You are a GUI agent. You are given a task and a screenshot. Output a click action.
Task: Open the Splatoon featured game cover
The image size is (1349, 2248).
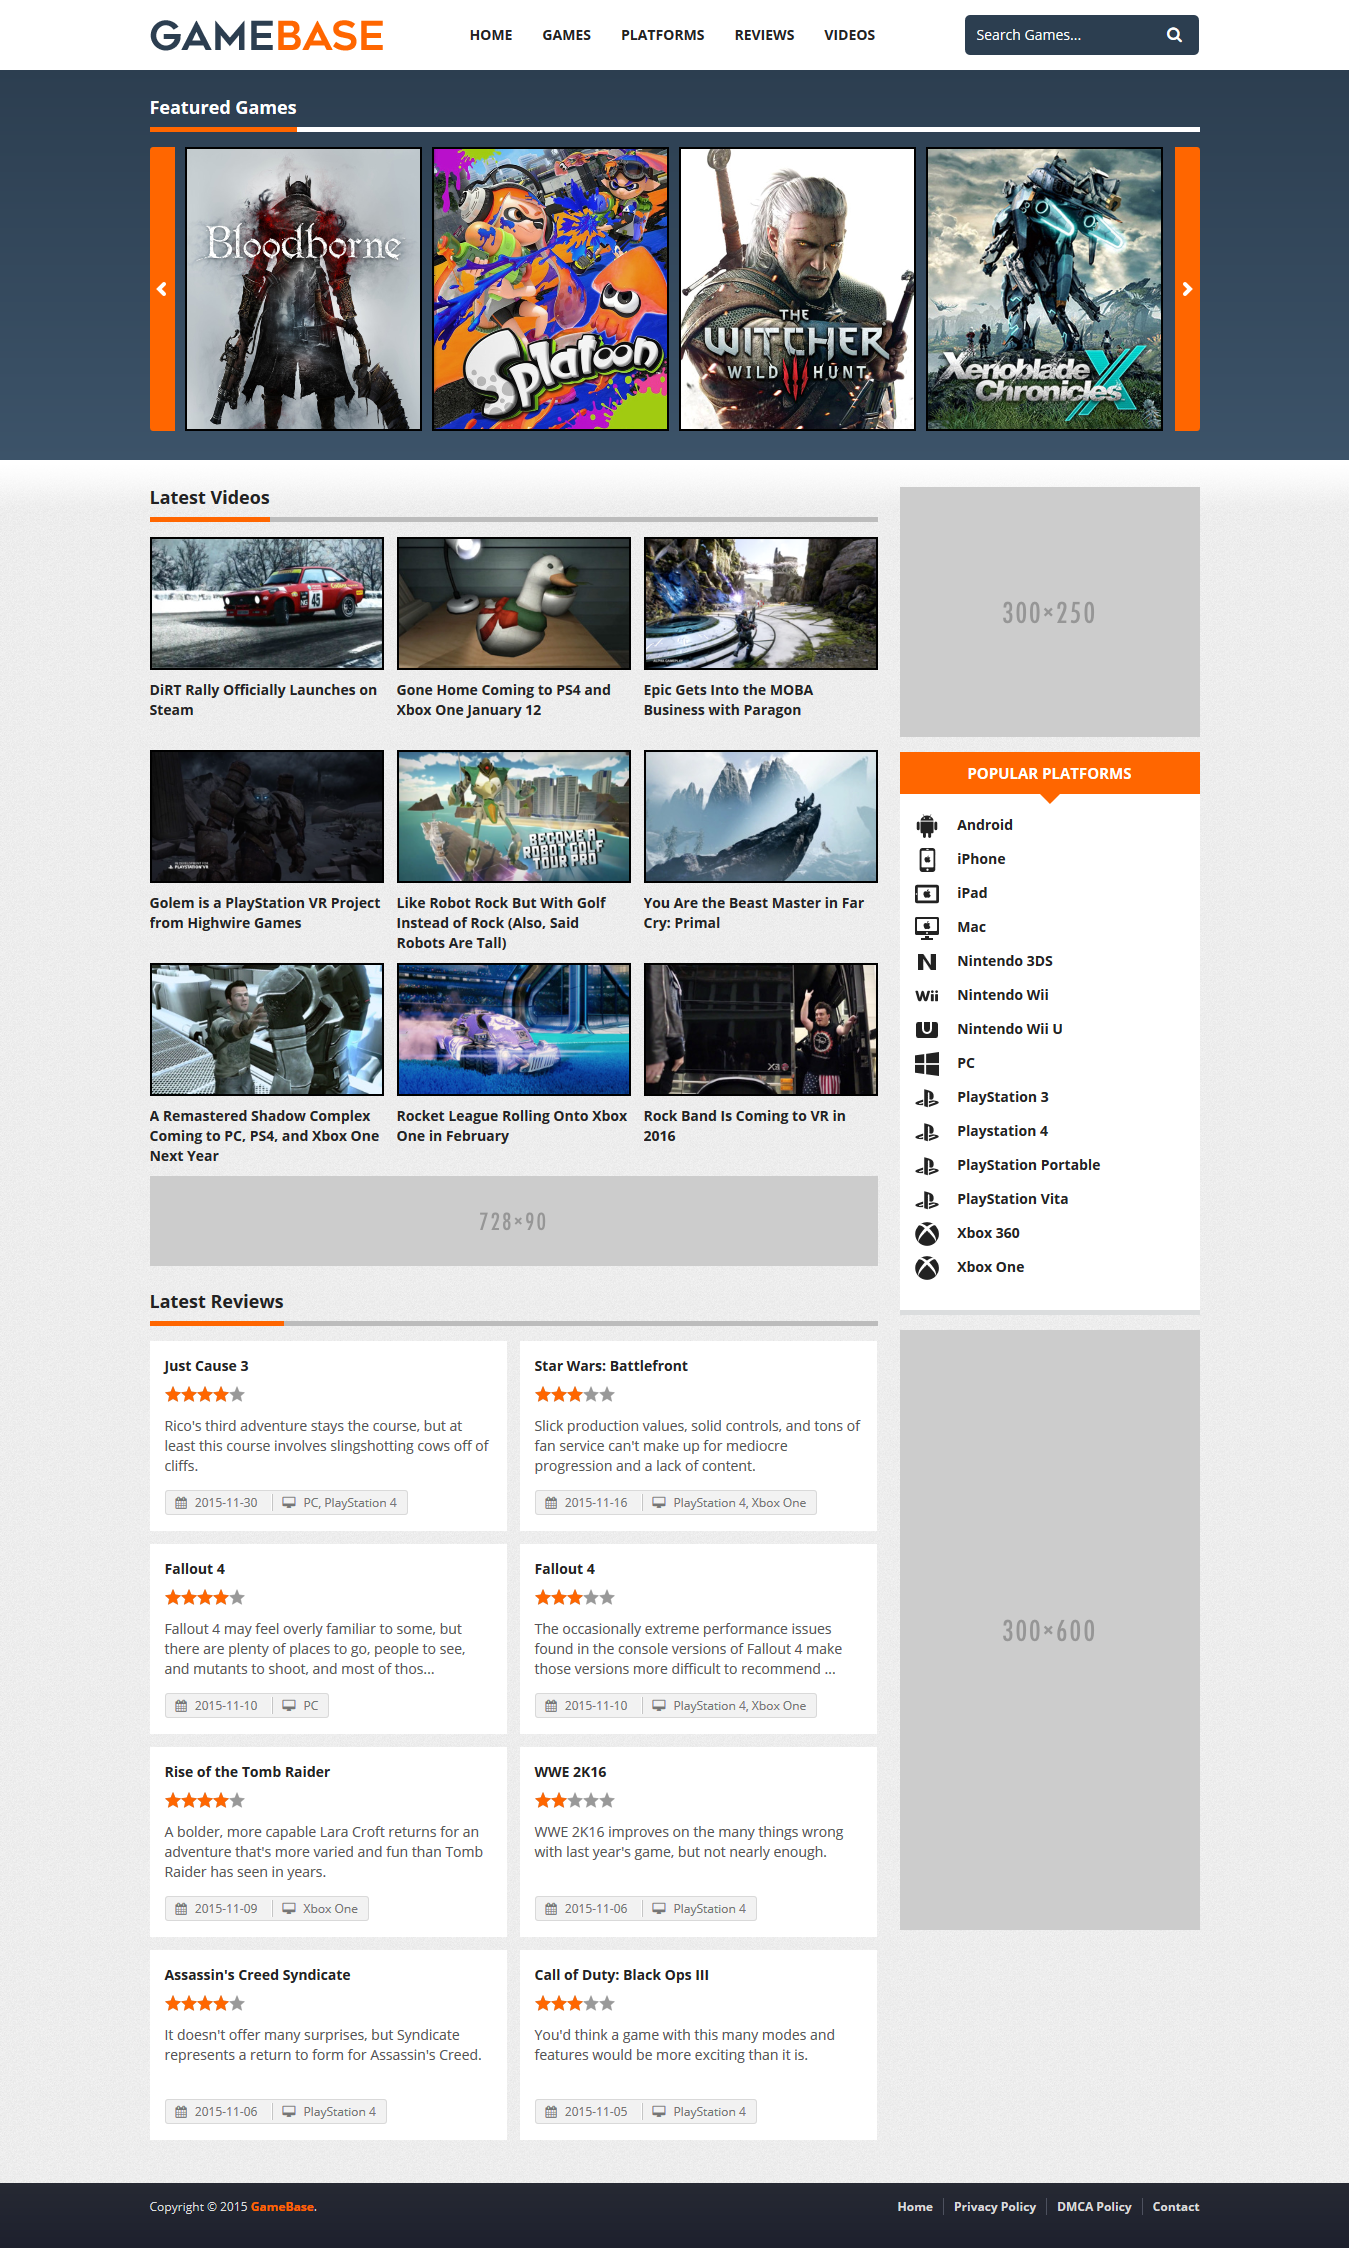tap(550, 289)
